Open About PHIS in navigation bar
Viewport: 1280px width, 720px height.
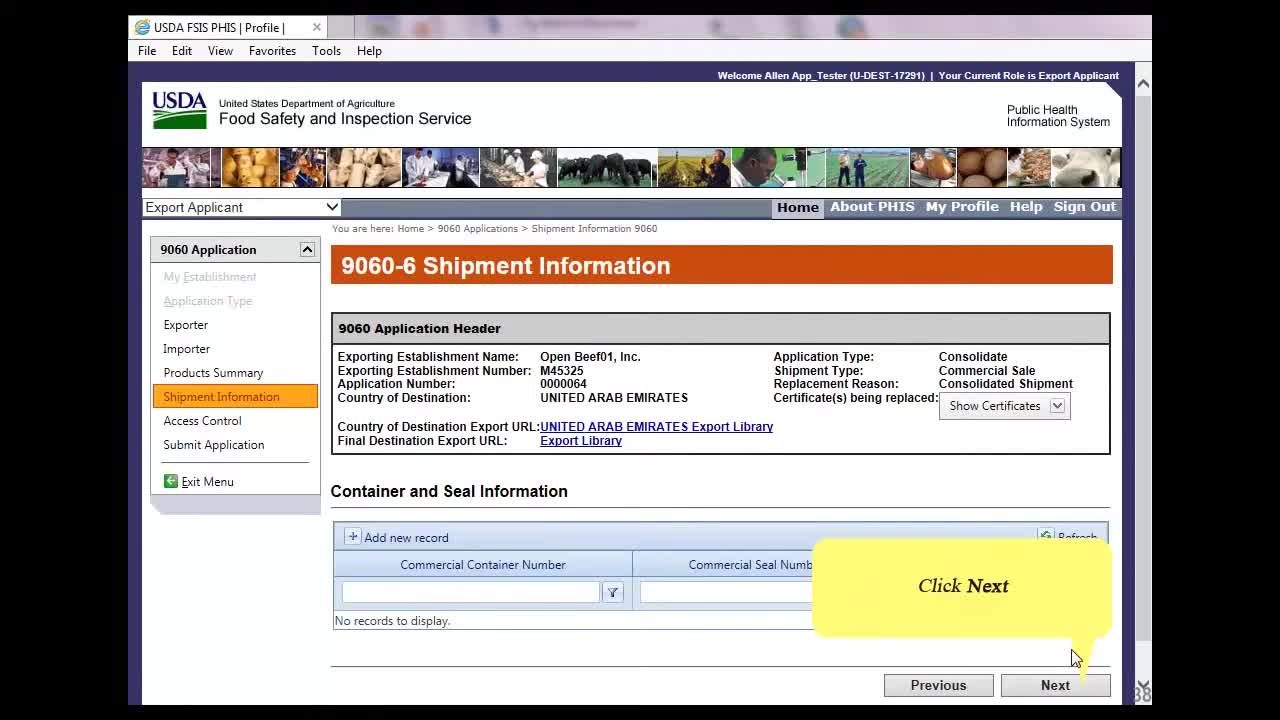872,207
